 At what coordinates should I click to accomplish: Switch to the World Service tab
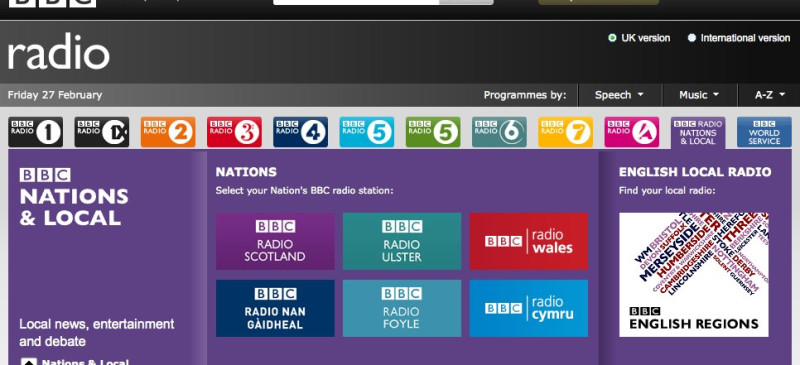point(764,132)
